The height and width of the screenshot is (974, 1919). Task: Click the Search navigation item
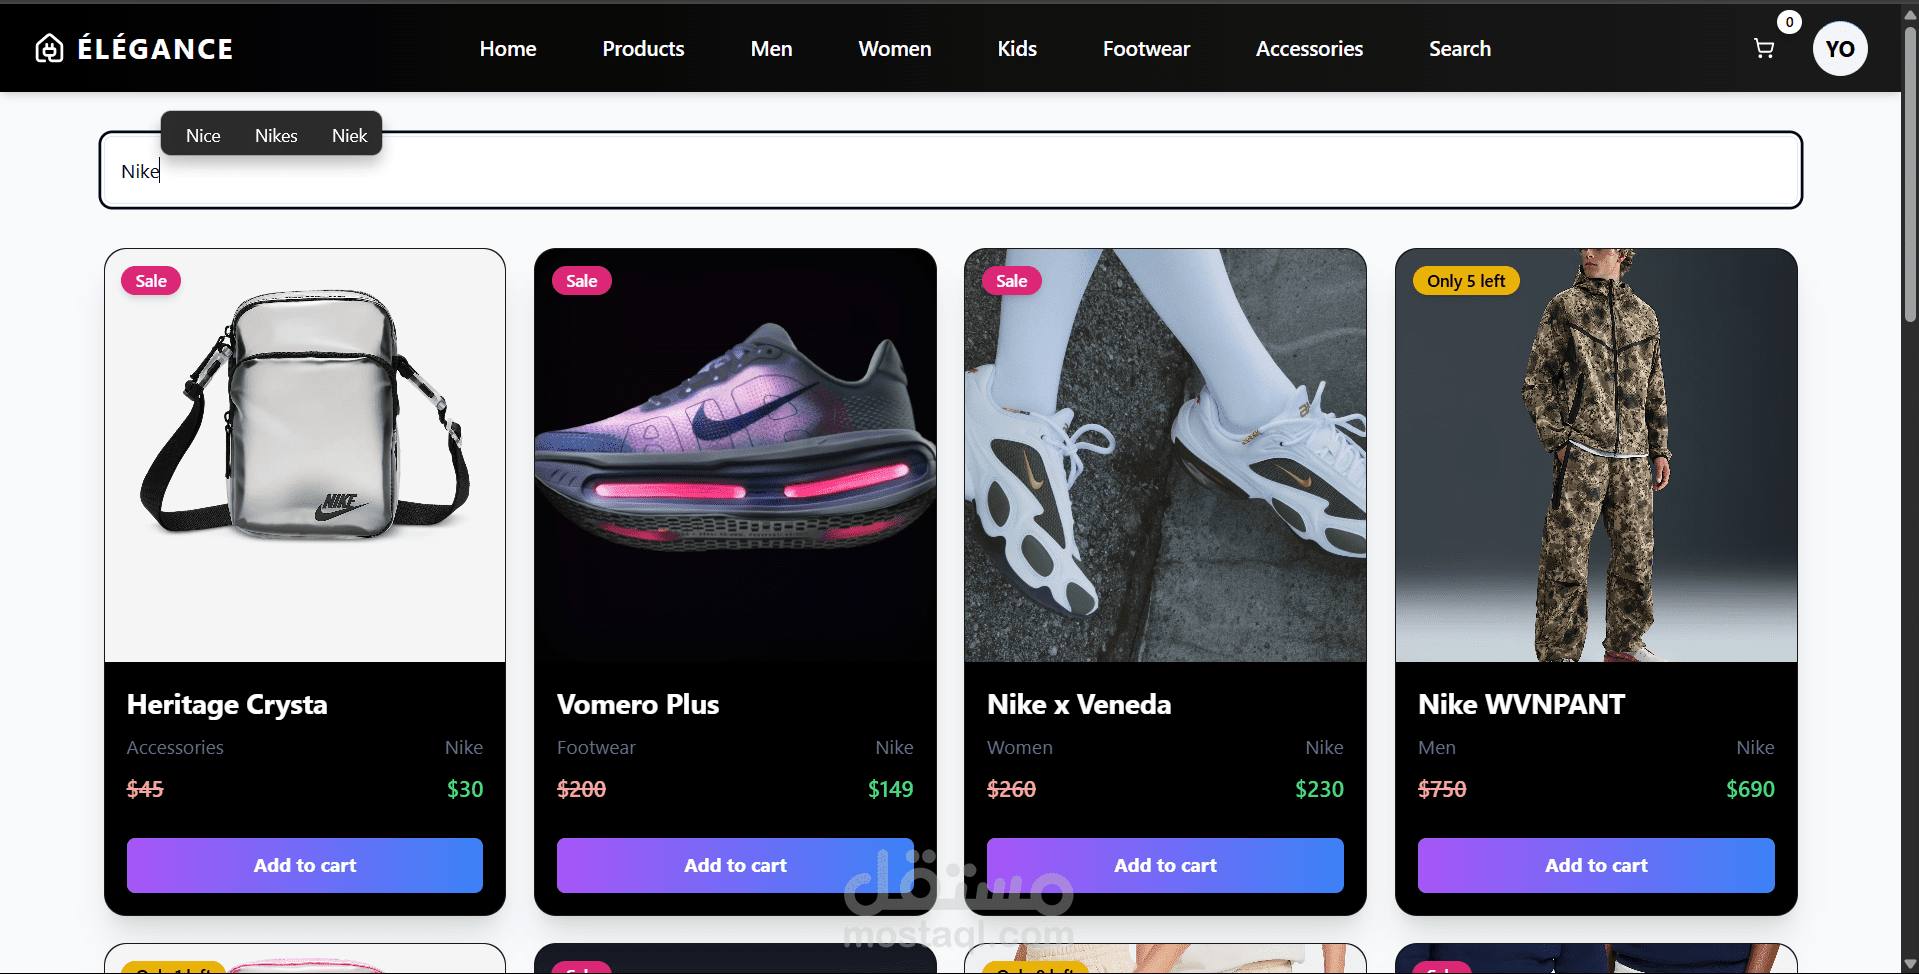point(1460,49)
